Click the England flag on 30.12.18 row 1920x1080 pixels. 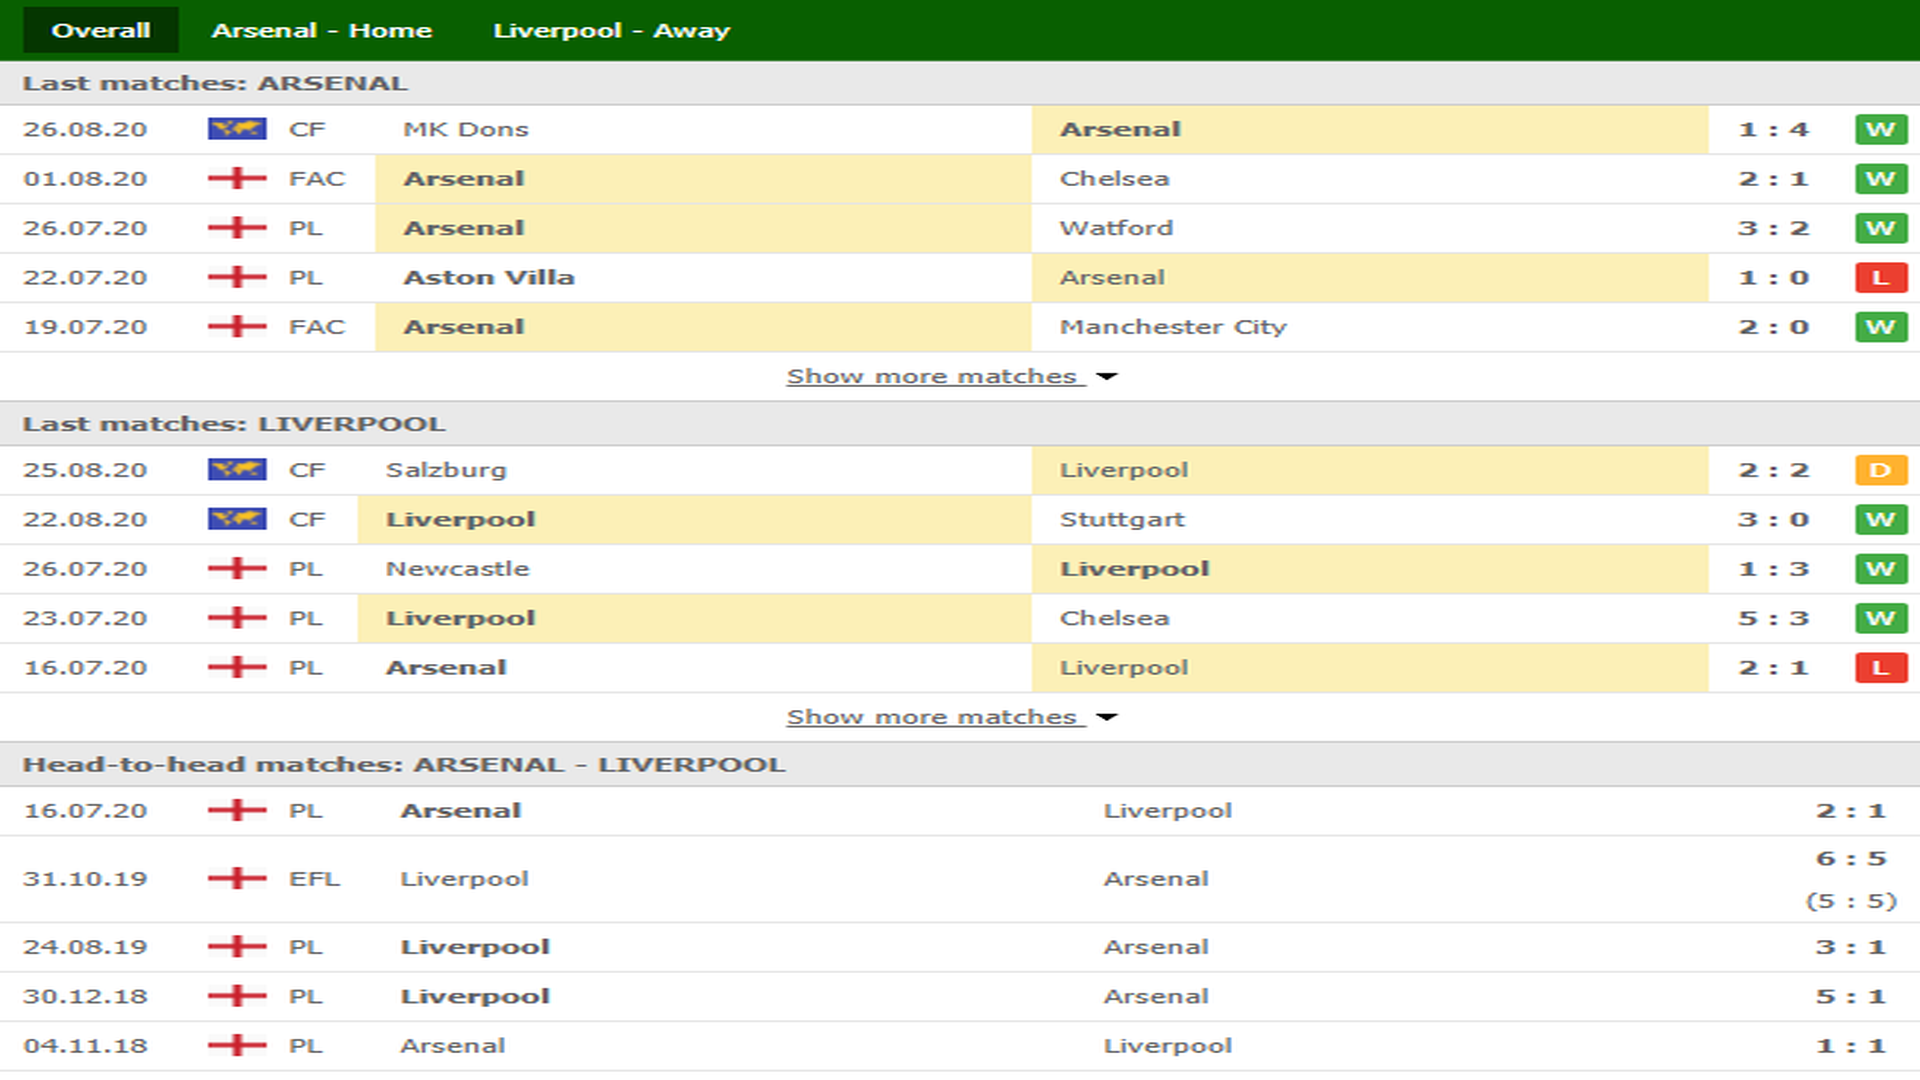click(237, 996)
